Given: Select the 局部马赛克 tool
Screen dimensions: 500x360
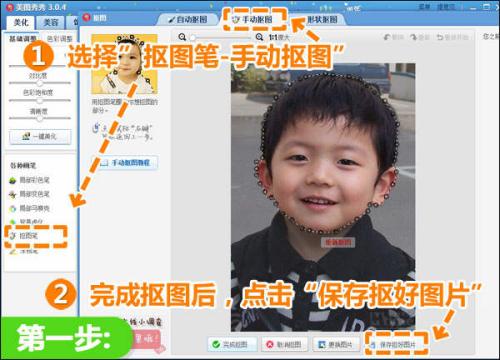Looking at the screenshot, I should [x=29, y=208].
